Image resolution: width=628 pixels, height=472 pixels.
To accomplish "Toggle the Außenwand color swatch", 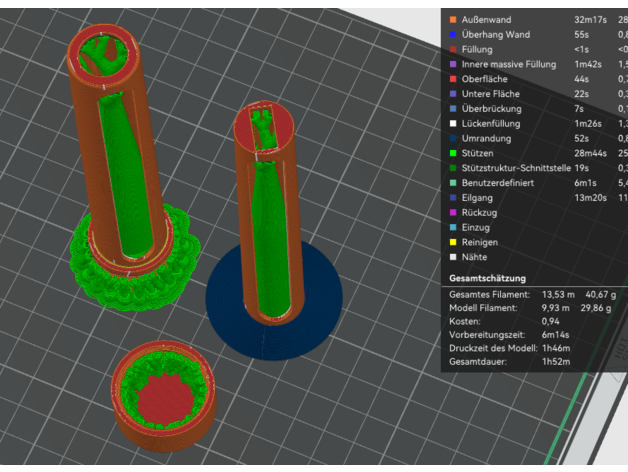I will tap(454, 19).
